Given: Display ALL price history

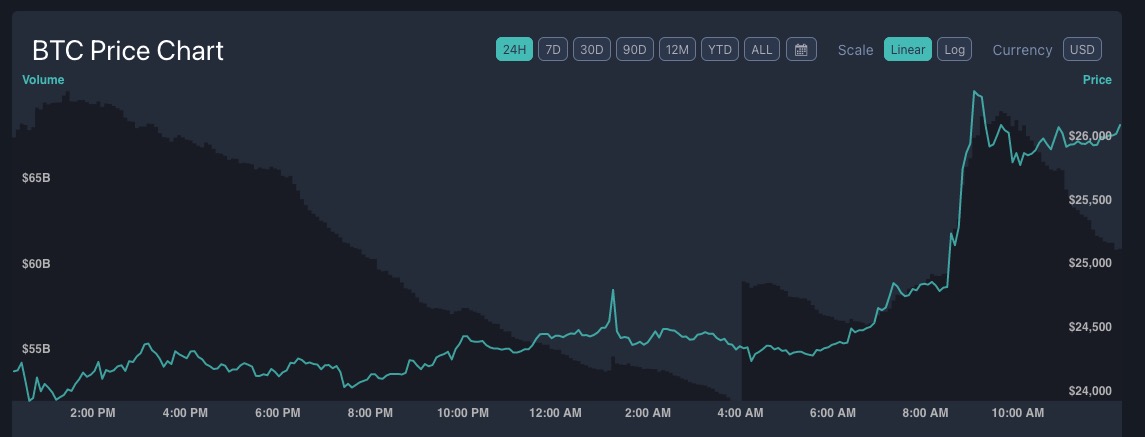Looking at the screenshot, I should click(x=762, y=49).
